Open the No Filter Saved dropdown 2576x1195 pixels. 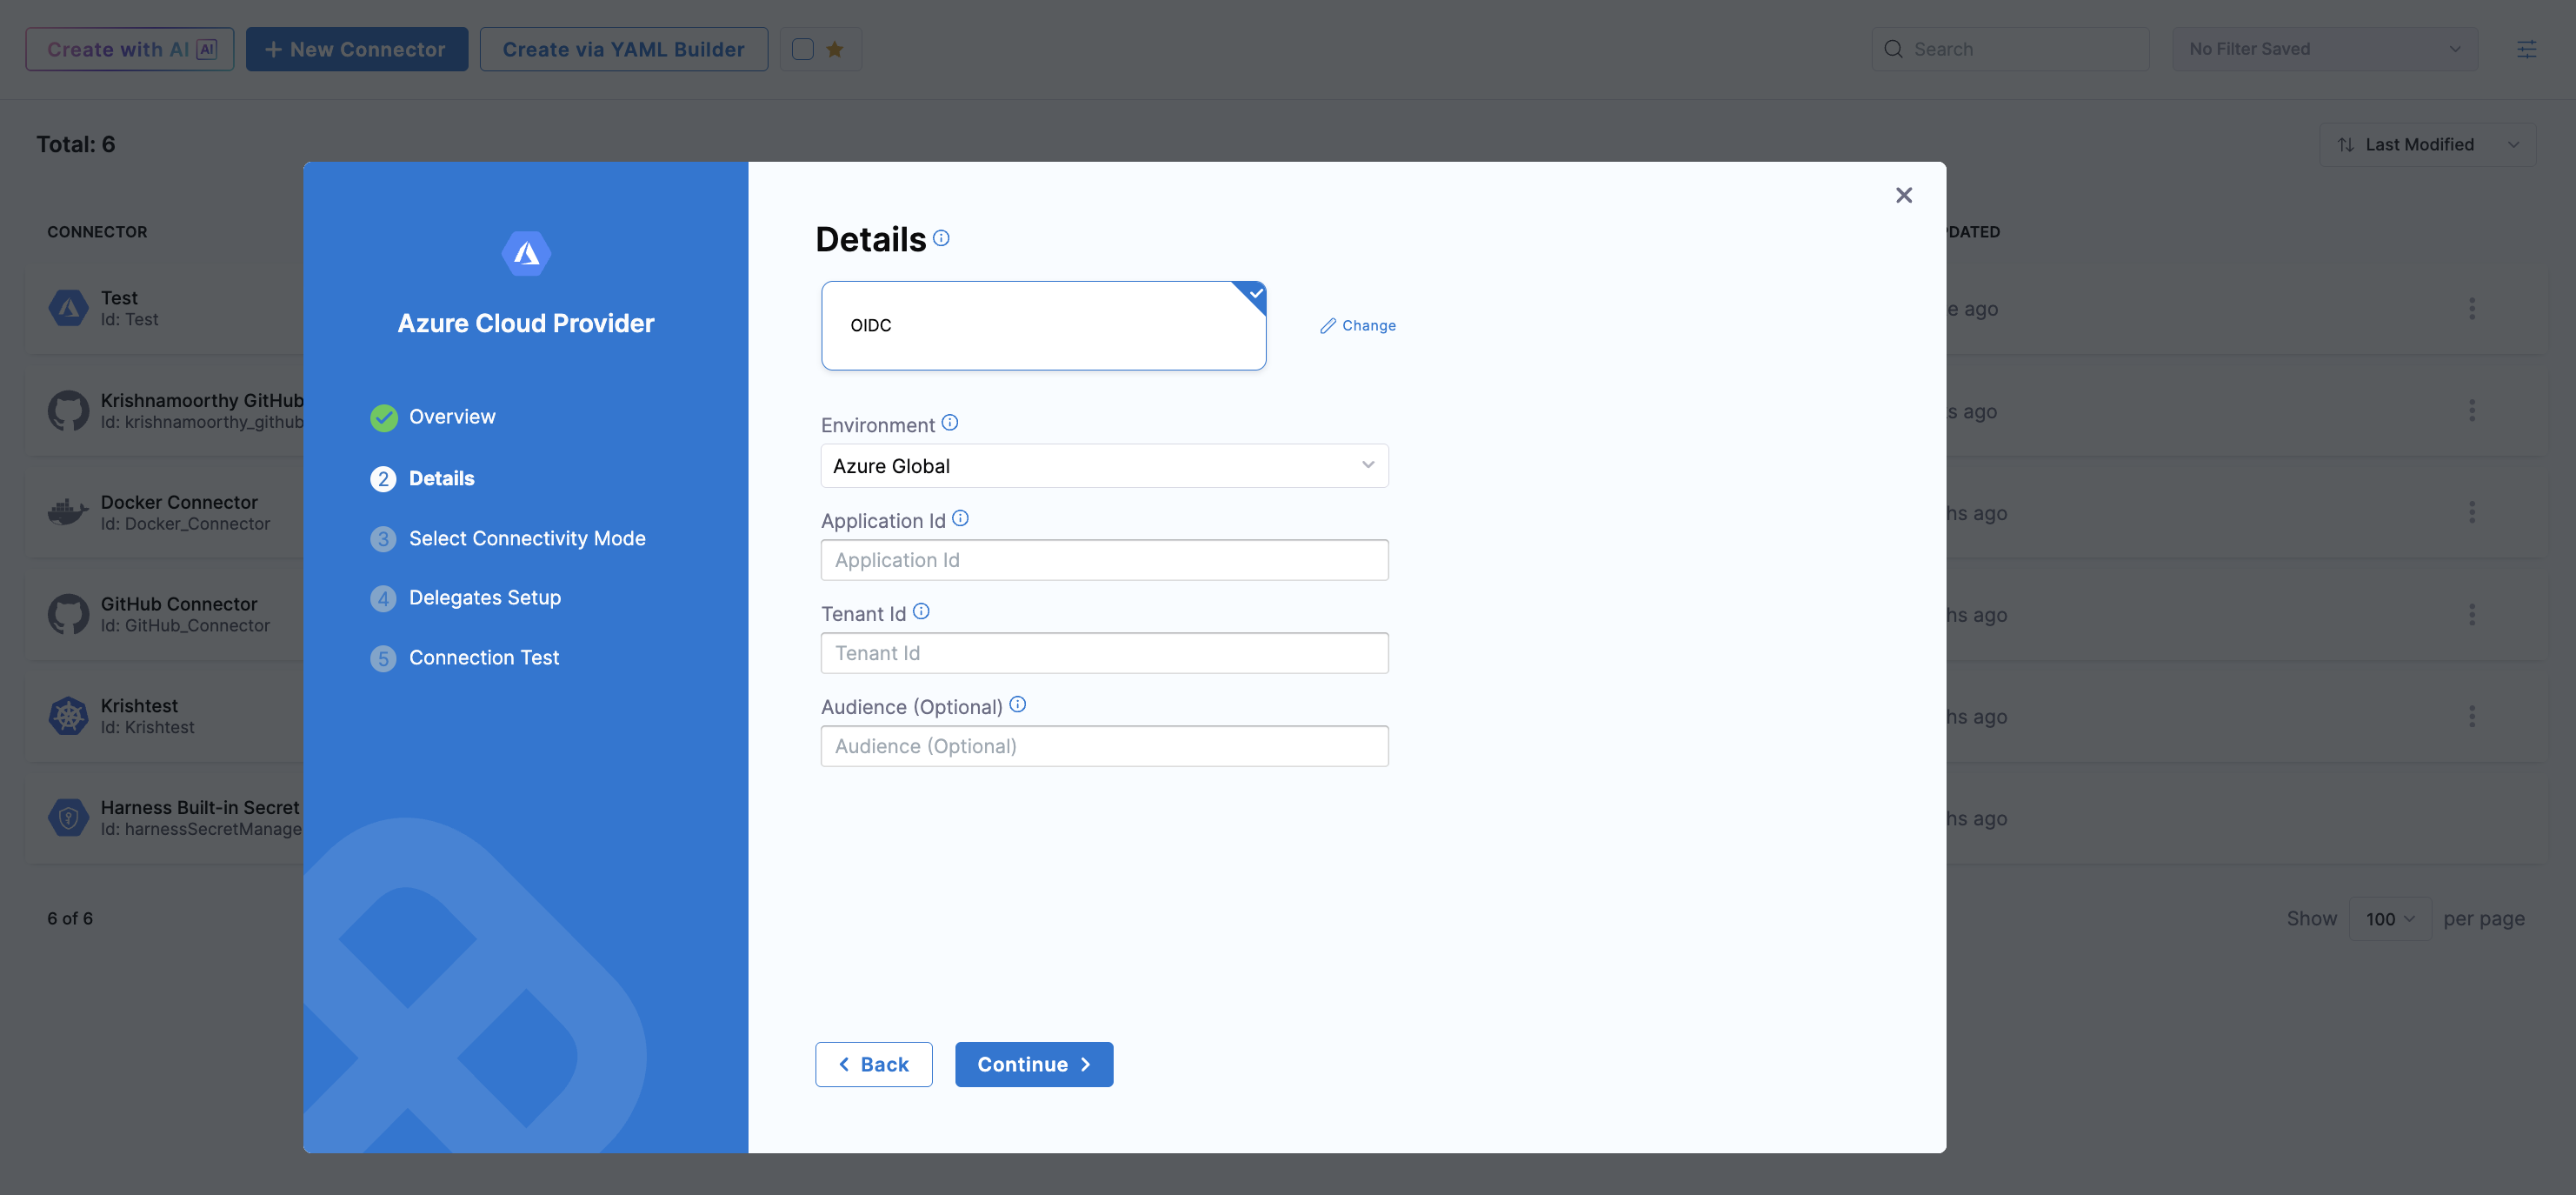tap(2324, 49)
